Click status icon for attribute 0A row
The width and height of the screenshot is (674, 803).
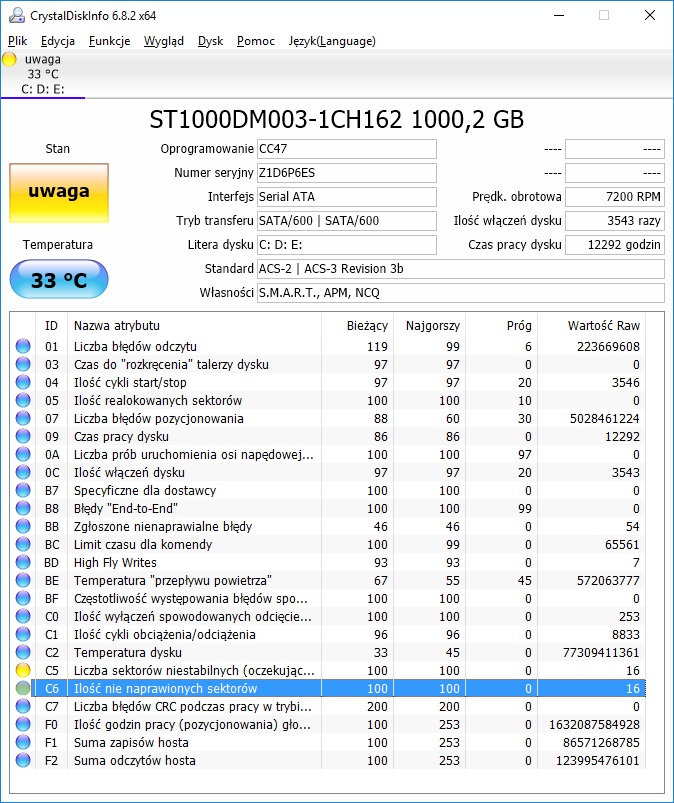coord(23,454)
